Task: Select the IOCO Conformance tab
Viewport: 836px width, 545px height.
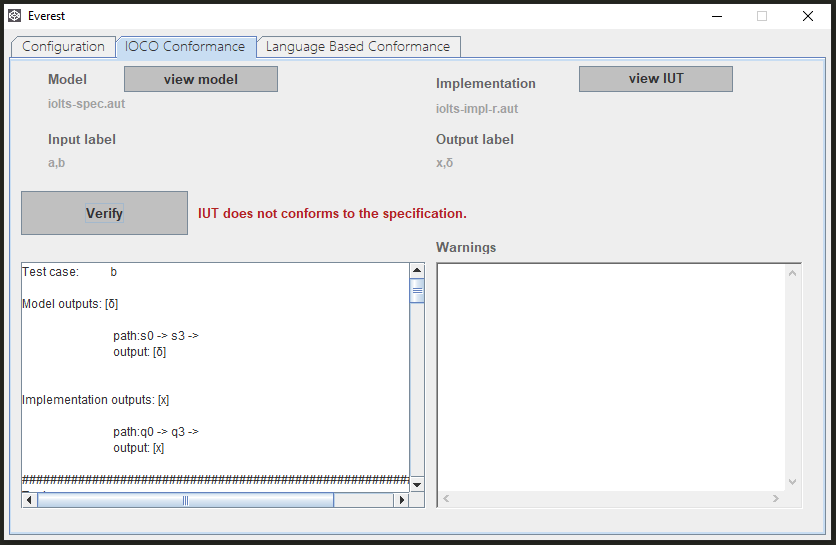Action: (185, 47)
